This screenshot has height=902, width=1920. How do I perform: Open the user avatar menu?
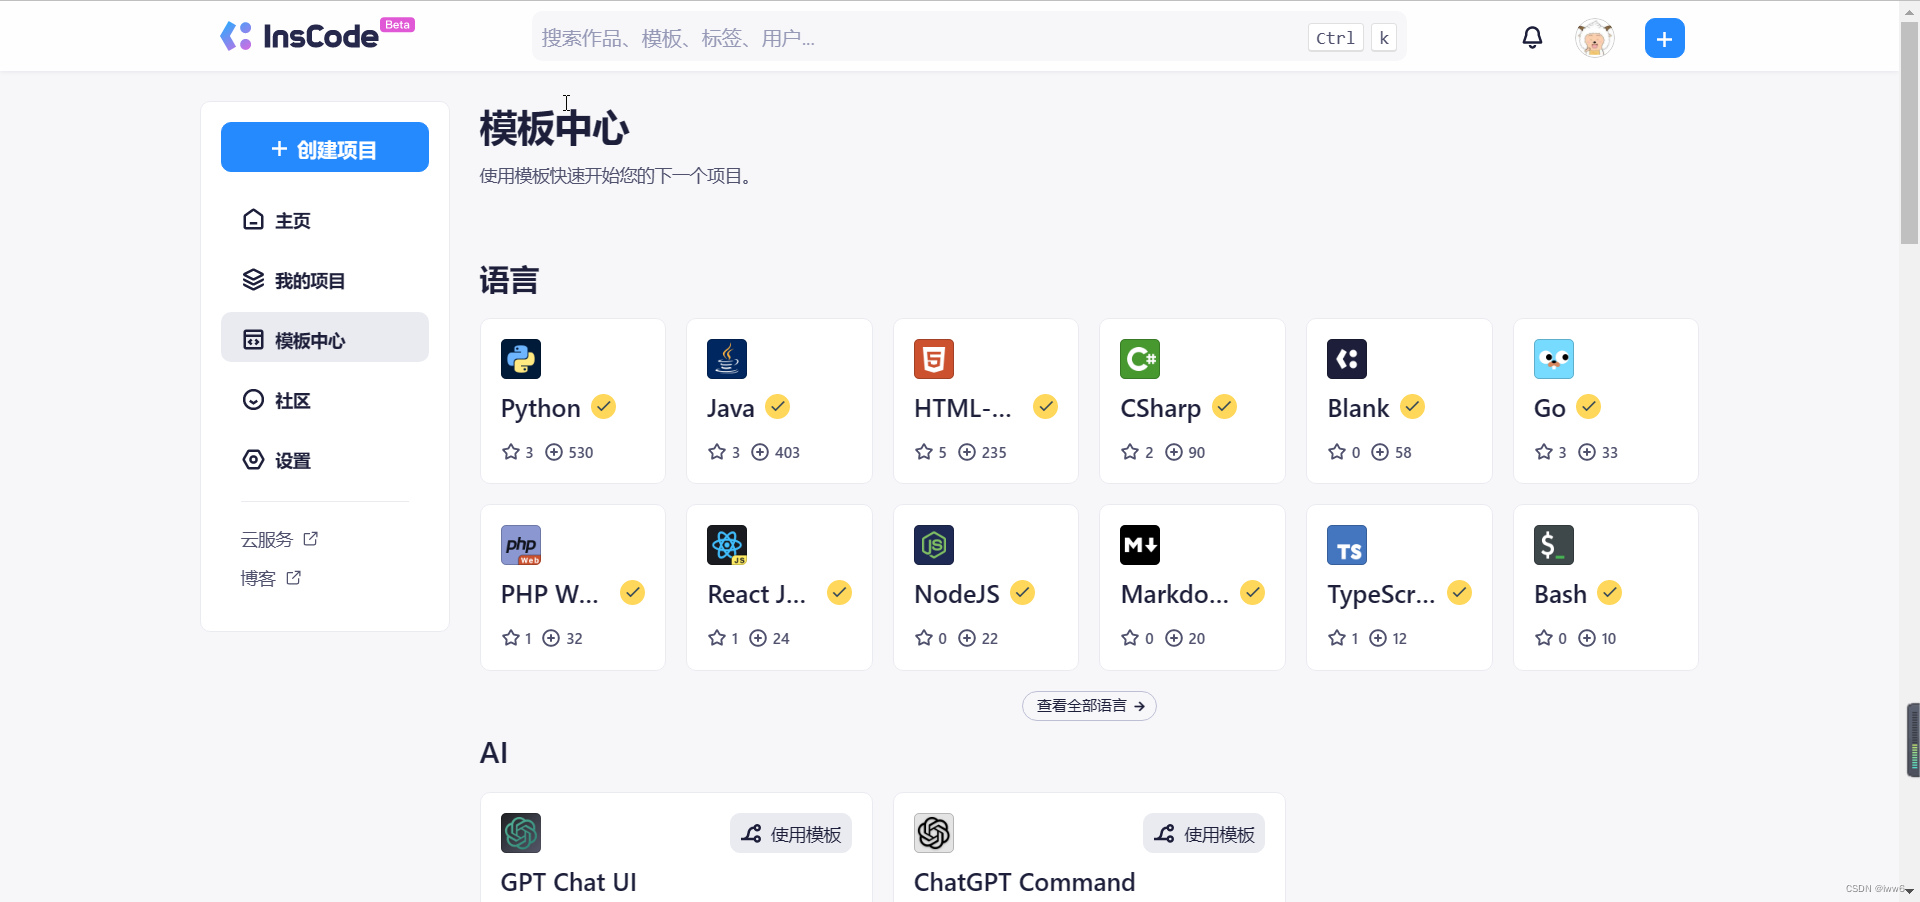pos(1595,38)
